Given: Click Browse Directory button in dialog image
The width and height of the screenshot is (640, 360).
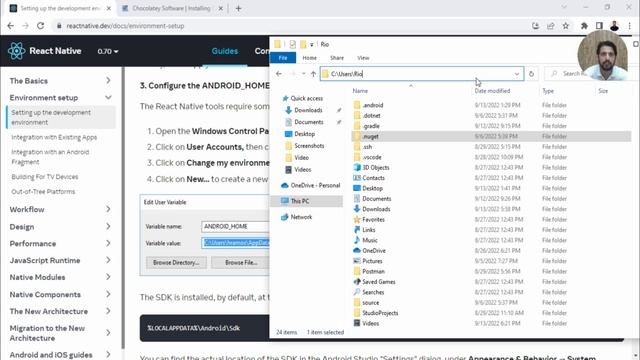Looking at the screenshot, I should pyautogui.click(x=176, y=262).
